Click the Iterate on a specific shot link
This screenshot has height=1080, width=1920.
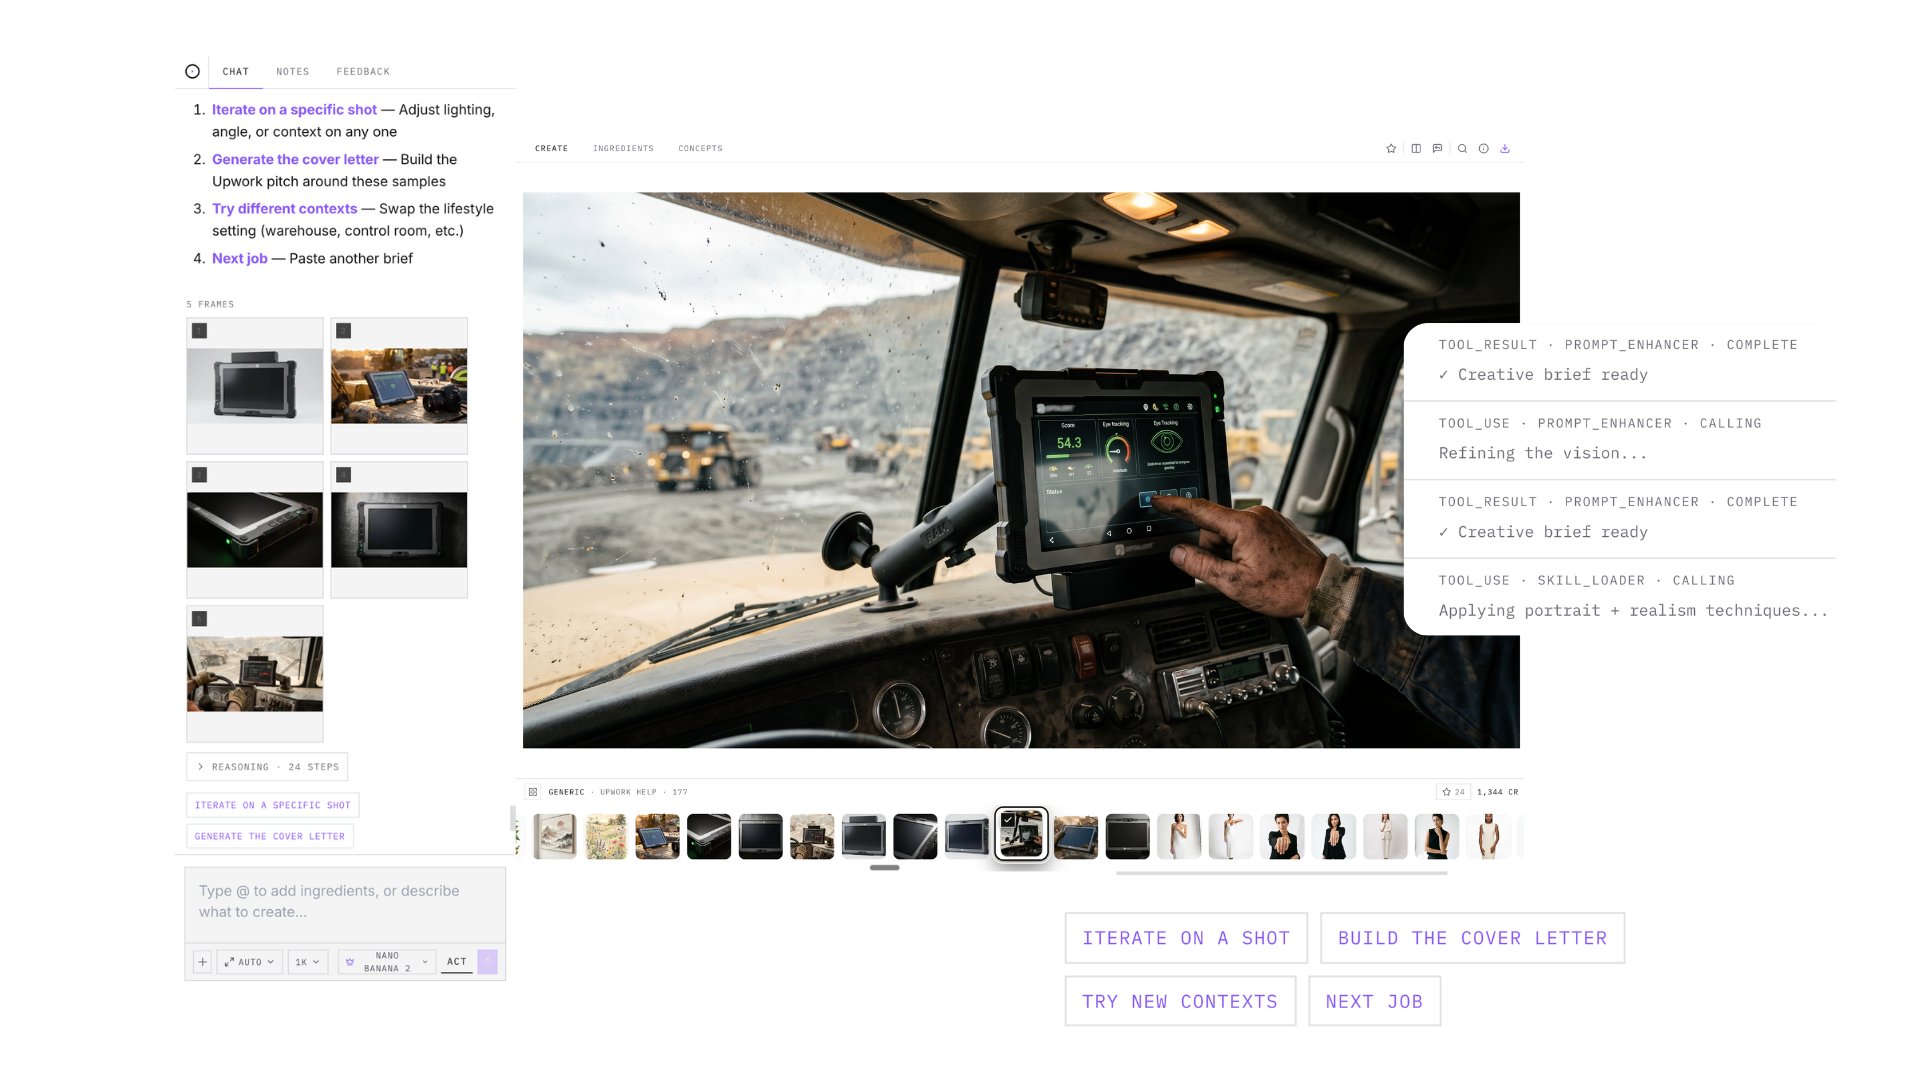pos(294,110)
